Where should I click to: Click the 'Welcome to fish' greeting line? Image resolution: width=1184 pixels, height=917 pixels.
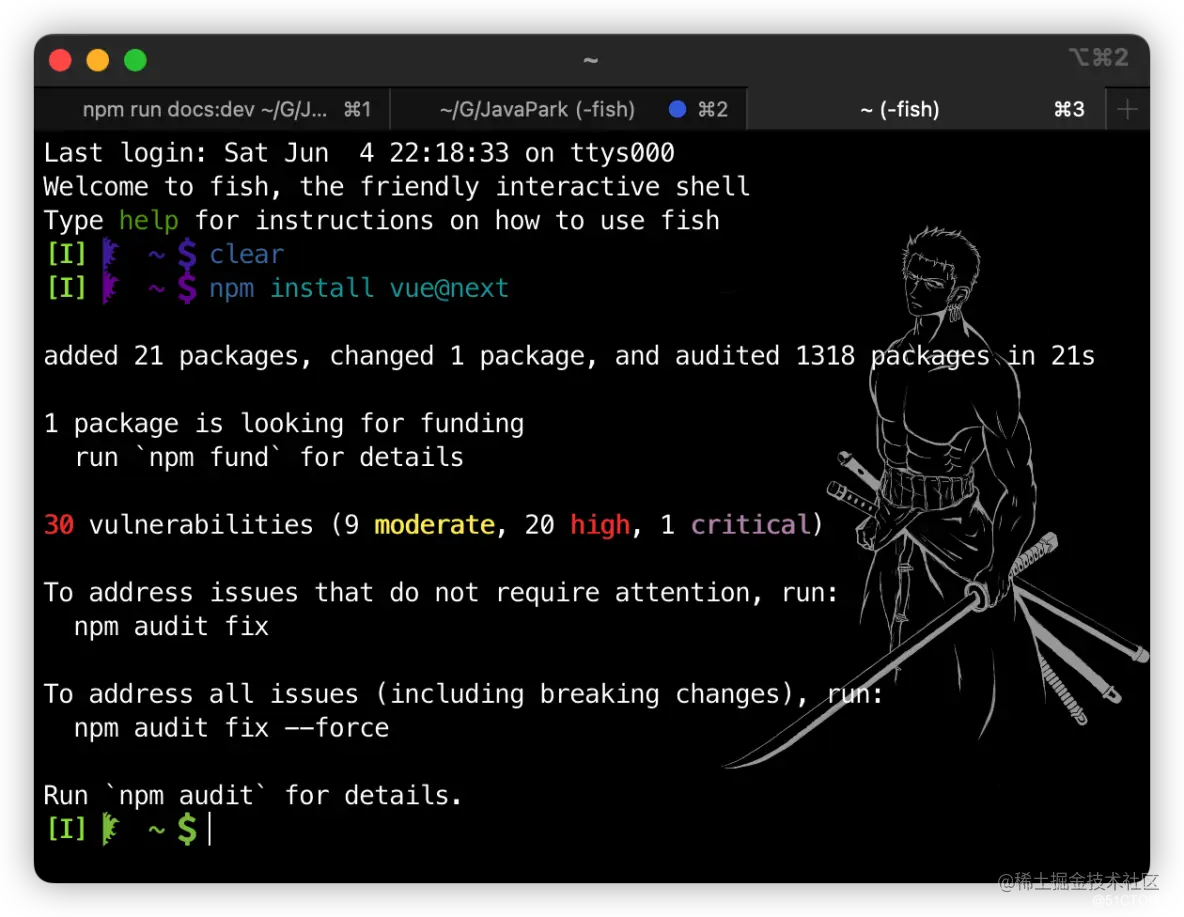[396, 187]
